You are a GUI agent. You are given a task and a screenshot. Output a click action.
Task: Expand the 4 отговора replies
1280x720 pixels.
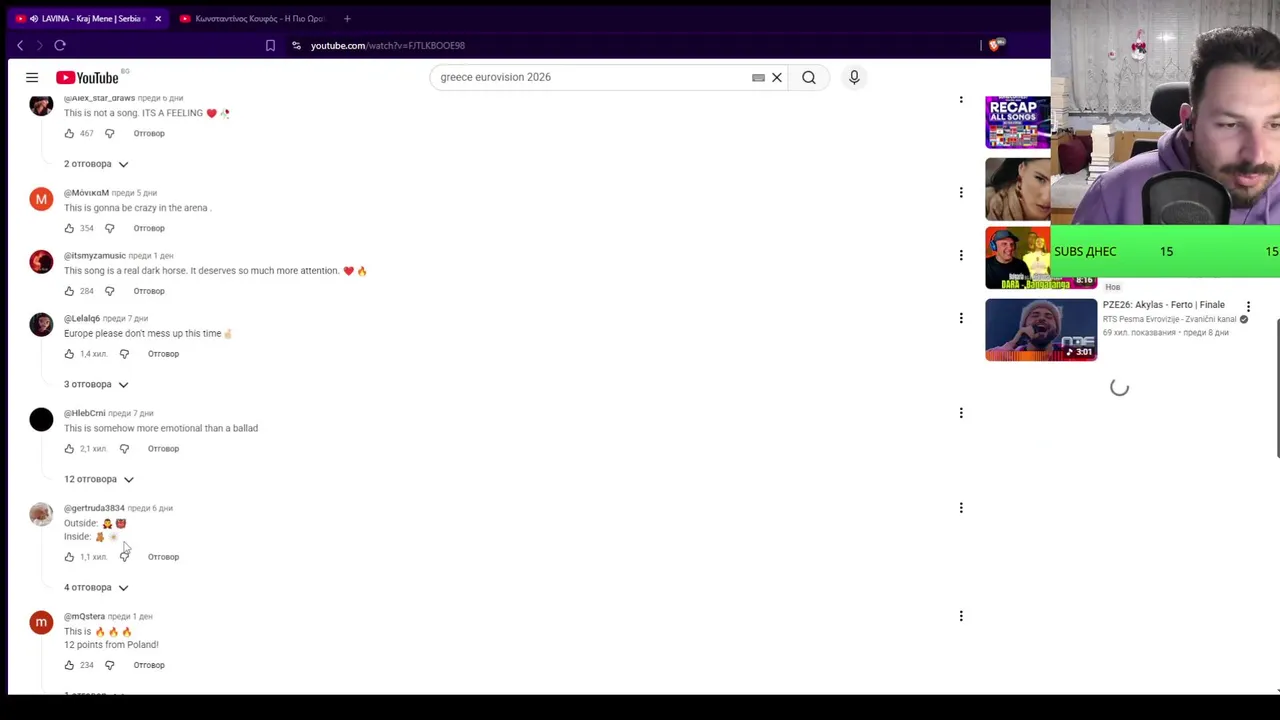pyautogui.click(x=96, y=587)
